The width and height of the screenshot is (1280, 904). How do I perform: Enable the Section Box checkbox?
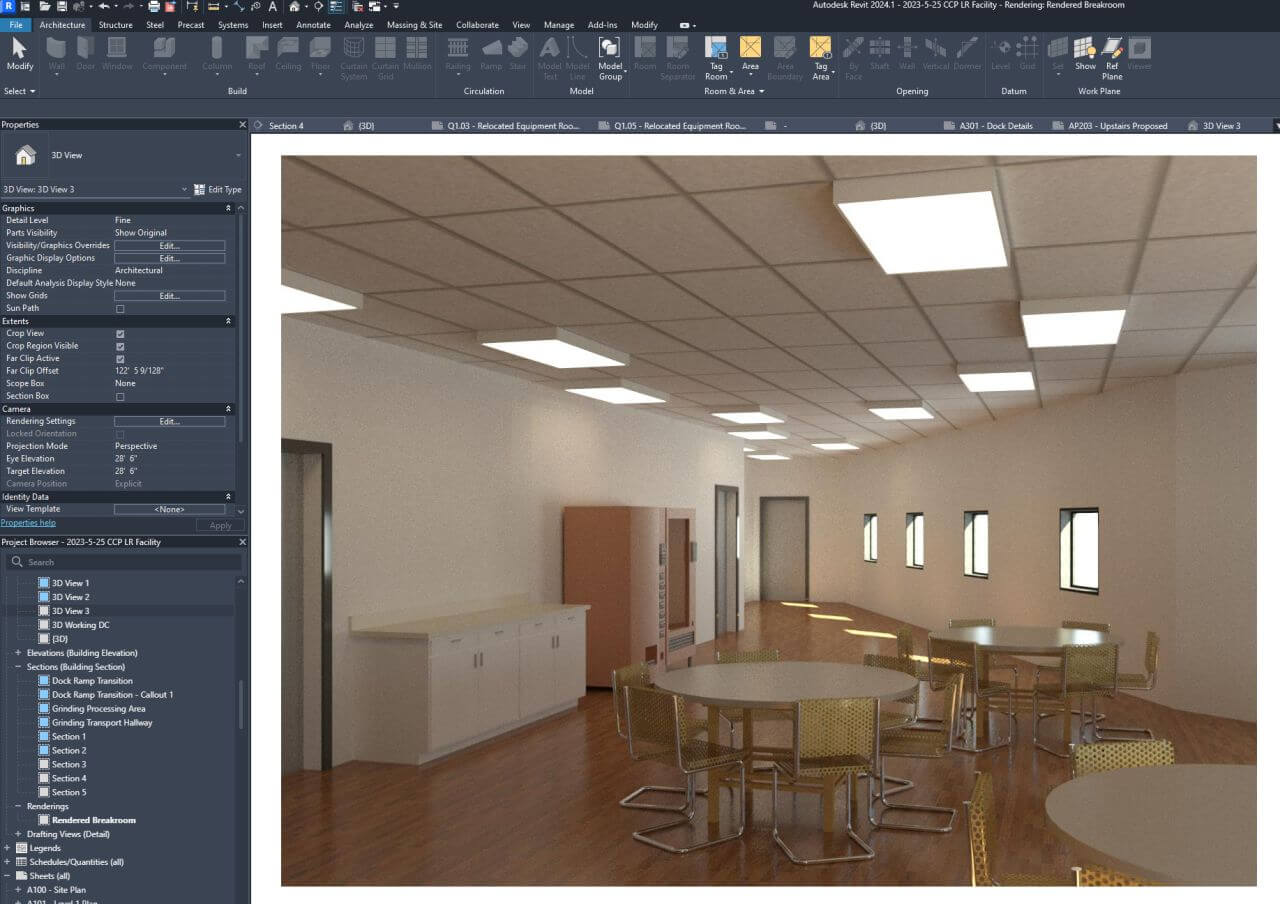click(x=120, y=397)
